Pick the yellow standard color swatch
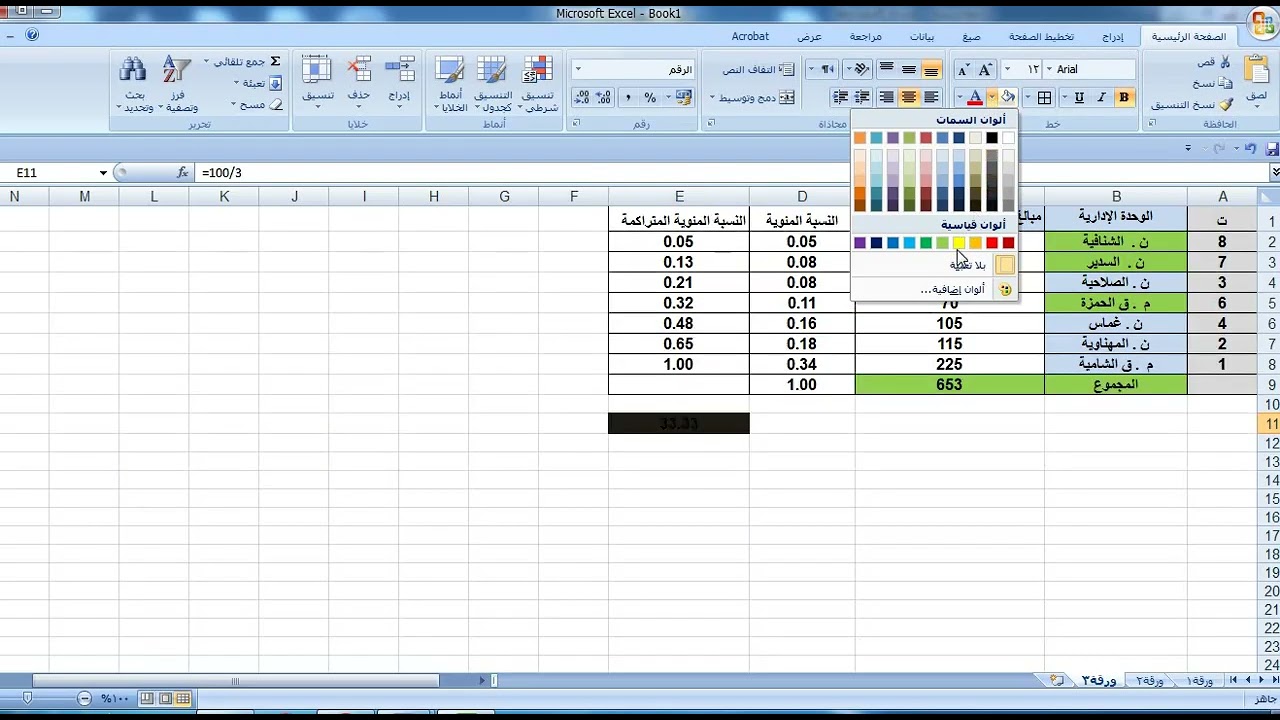This screenshot has height=720, width=1280. click(959, 243)
